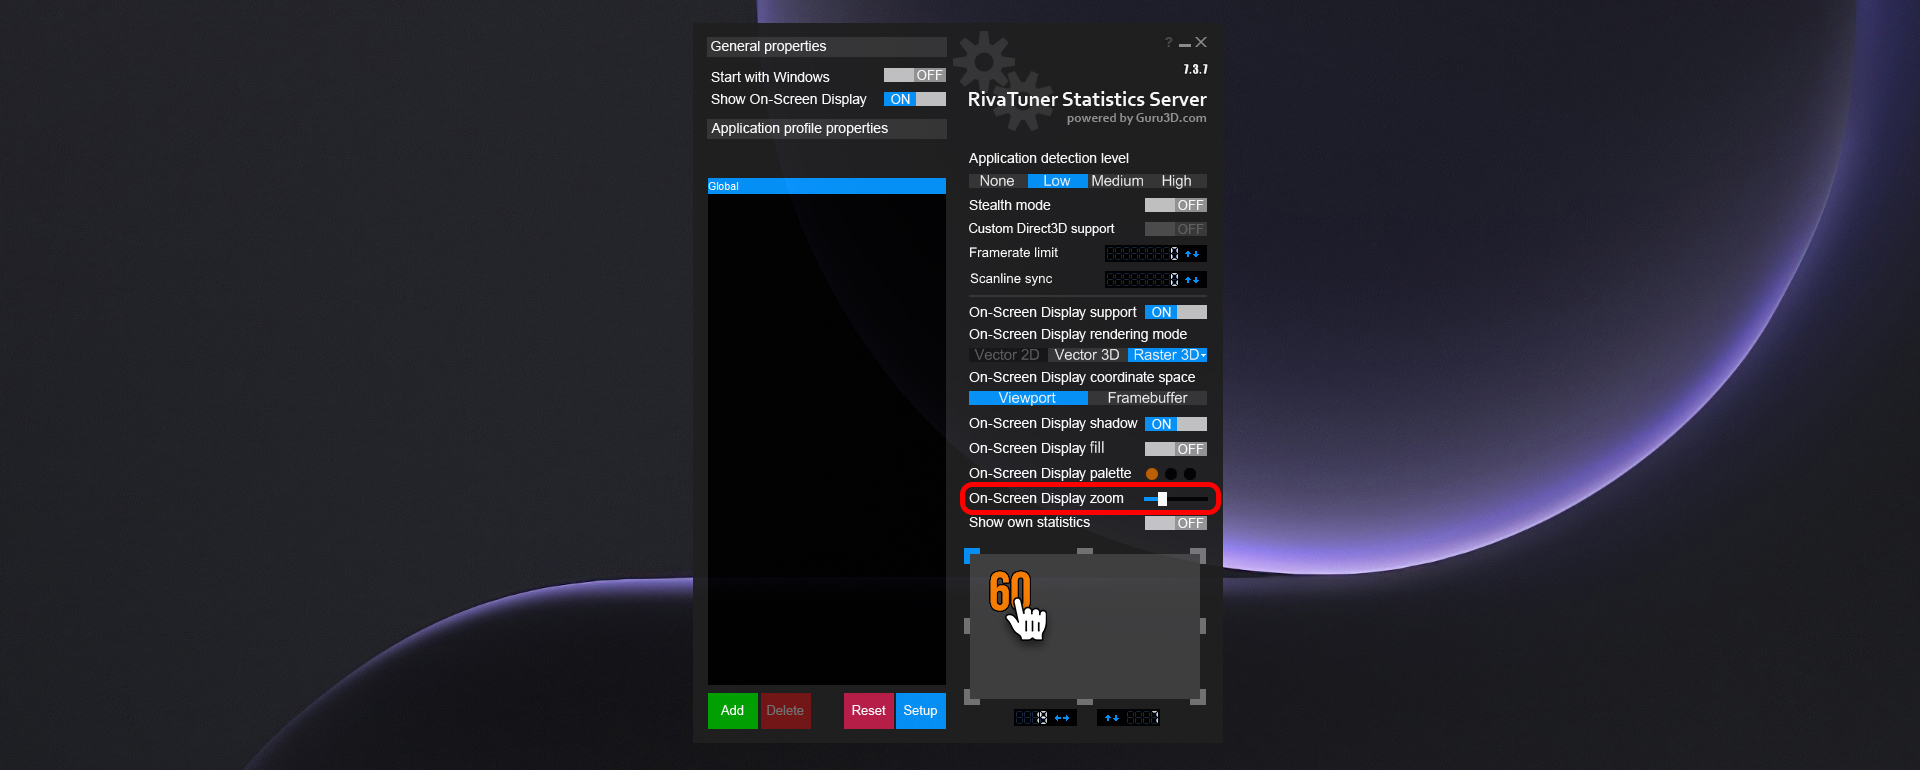
Task: Click the blue Setup button
Action: pyautogui.click(x=921, y=711)
